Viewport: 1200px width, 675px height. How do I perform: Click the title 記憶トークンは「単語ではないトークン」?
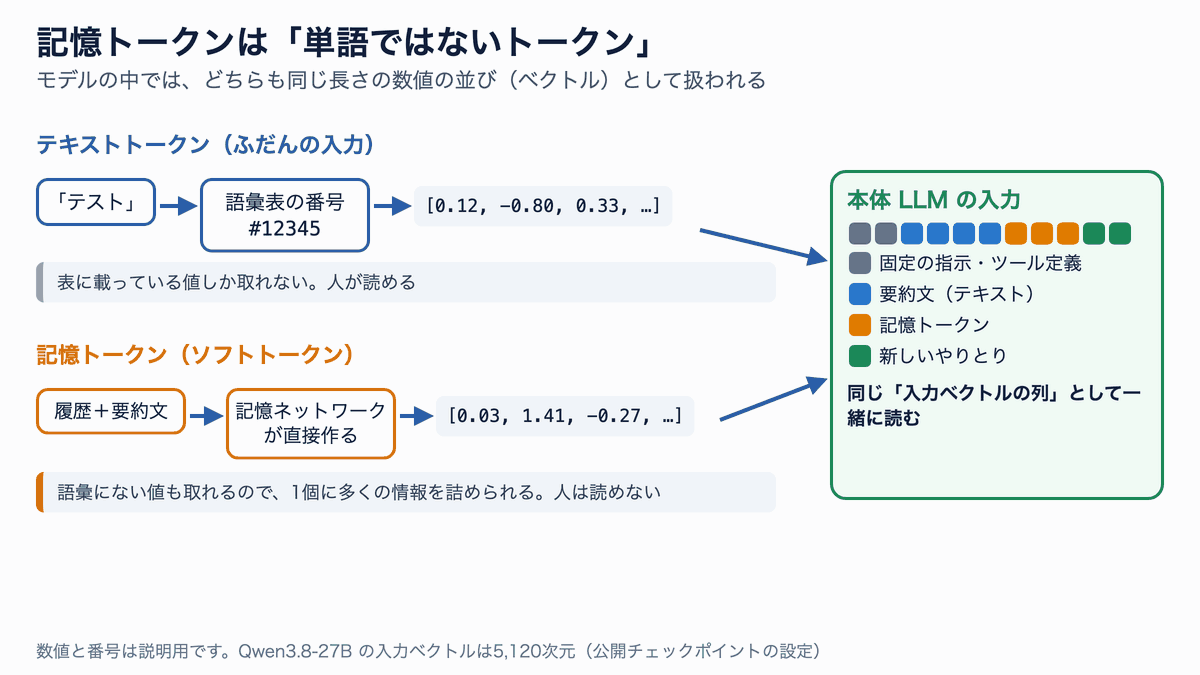pos(345,43)
